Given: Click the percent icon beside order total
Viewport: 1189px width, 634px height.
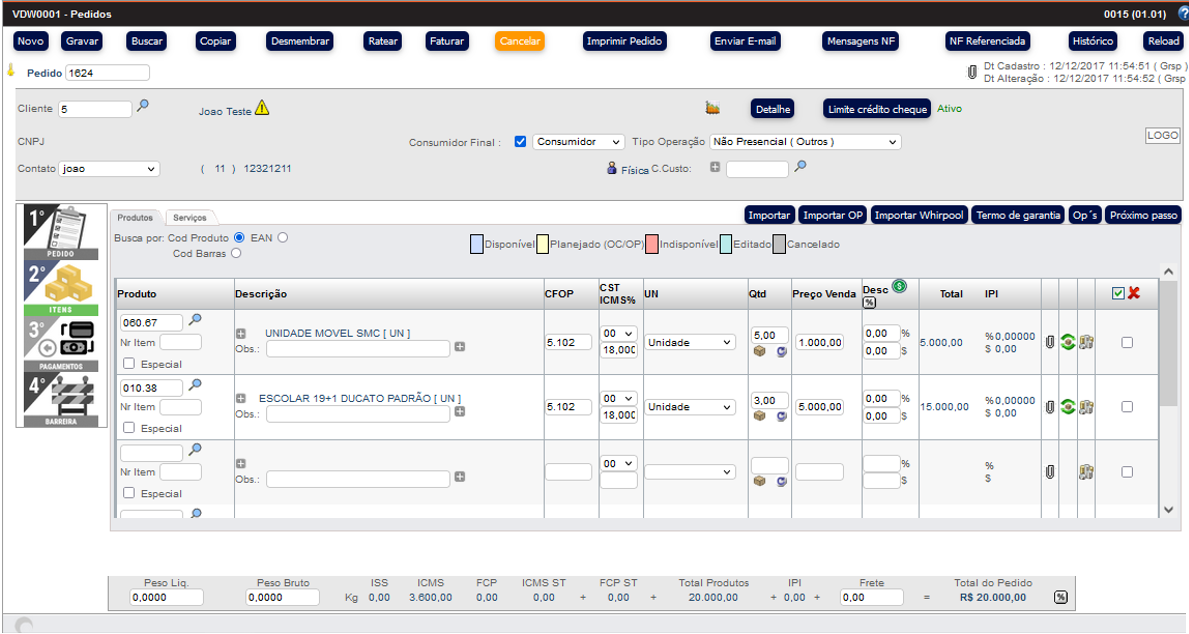Looking at the screenshot, I should click(1060, 597).
